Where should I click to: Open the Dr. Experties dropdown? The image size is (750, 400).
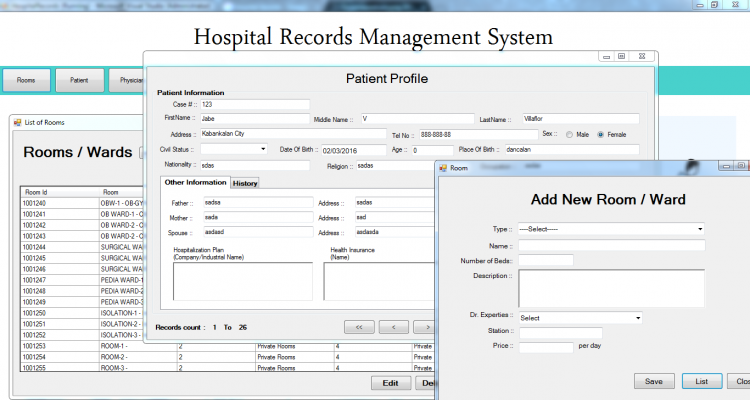638,318
